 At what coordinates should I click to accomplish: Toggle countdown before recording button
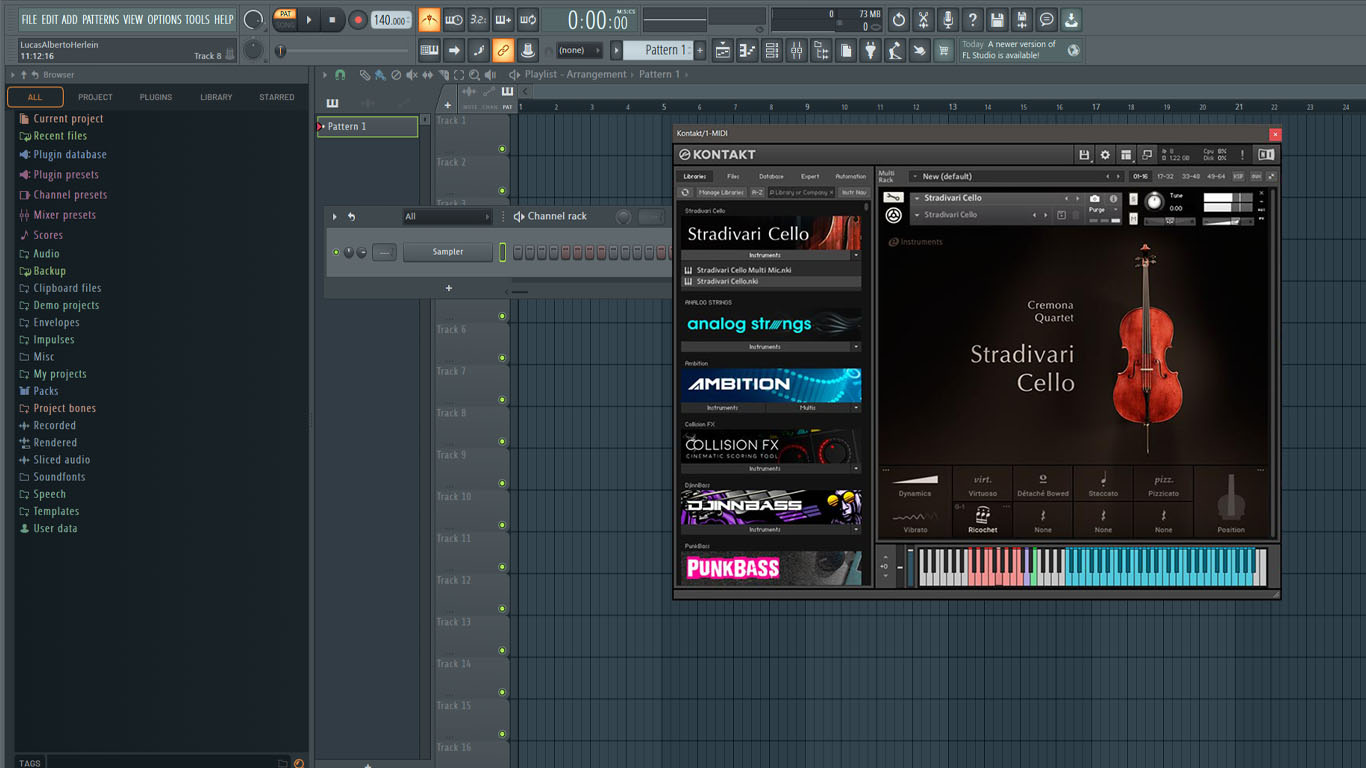[478, 20]
